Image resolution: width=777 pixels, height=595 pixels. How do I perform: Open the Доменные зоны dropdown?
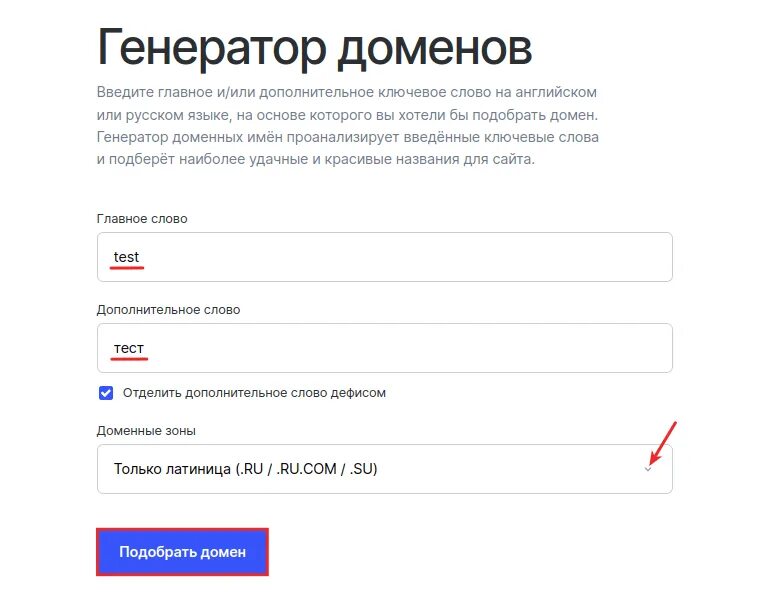tap(385, 469)
